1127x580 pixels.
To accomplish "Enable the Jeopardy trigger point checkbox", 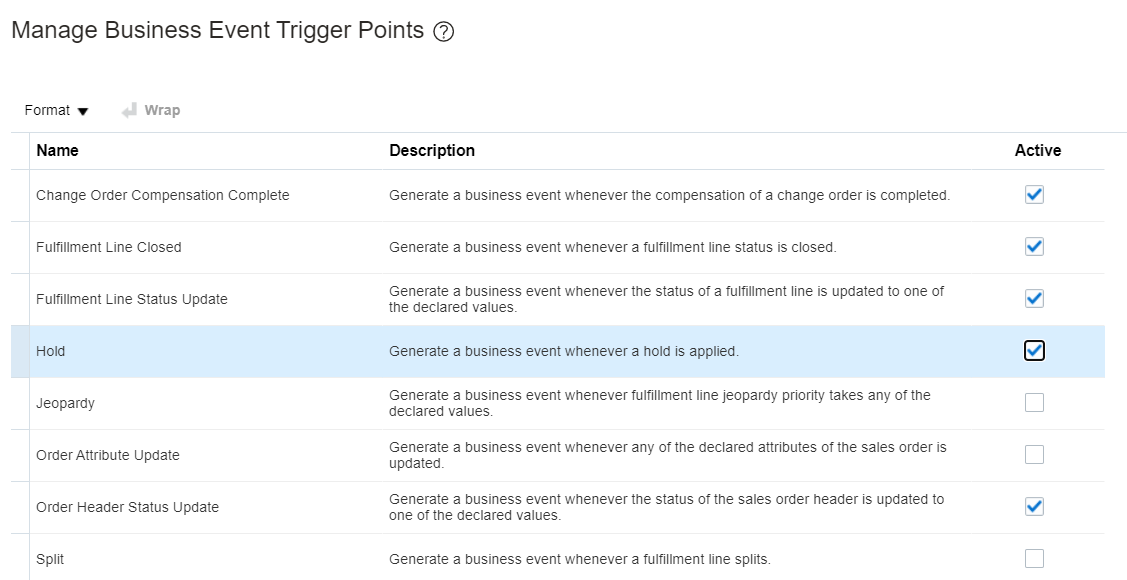I will click(x=1034, y=402).
